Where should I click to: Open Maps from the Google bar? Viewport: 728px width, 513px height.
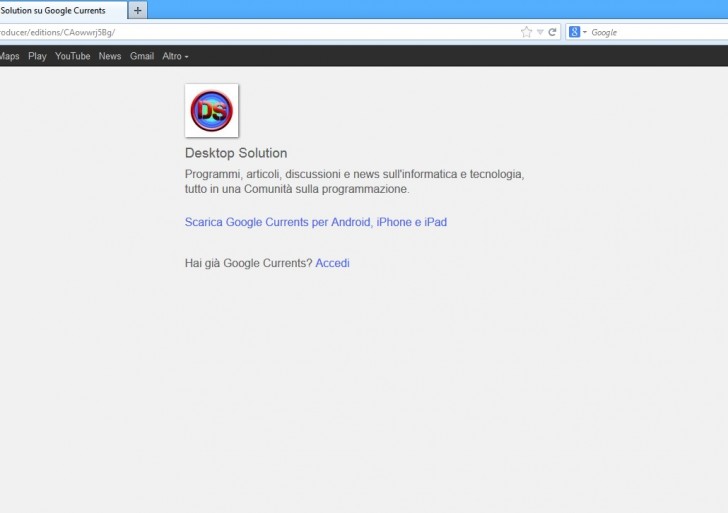pos(9,56)
